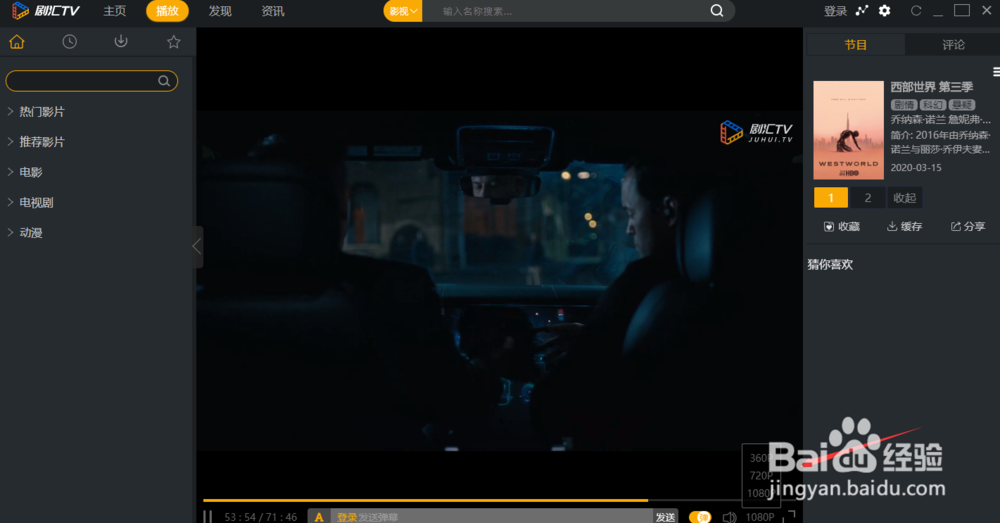Click 收藏 to favorite this show

pos(842,226)
